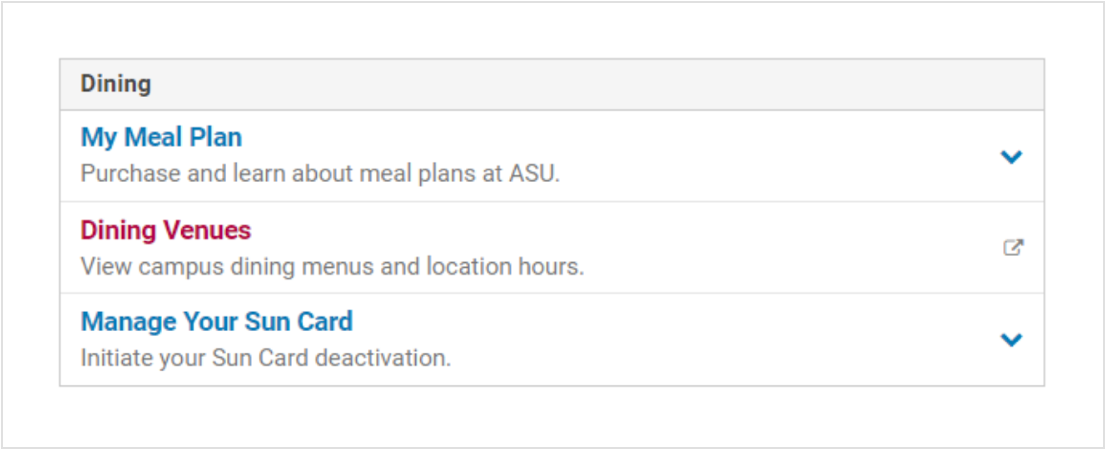The width and height of the screenshot is (1106, 450).
Task: Click the red Dining Venues heading
Action: (x=166, y=230)
